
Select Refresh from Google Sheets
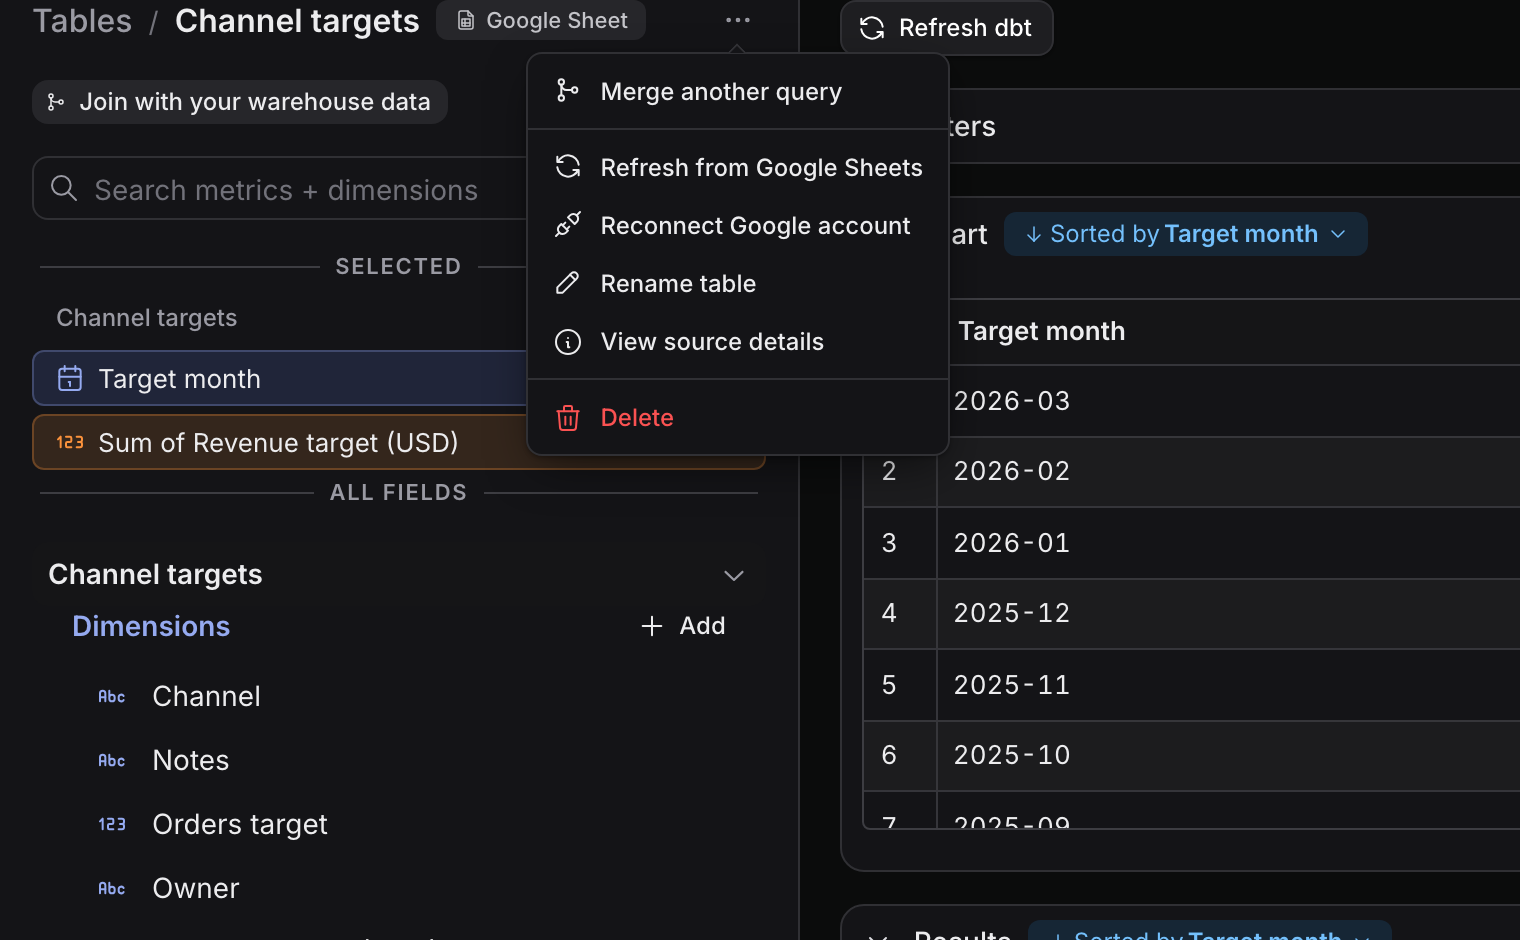pyautogui.click(x=761, y=168)
